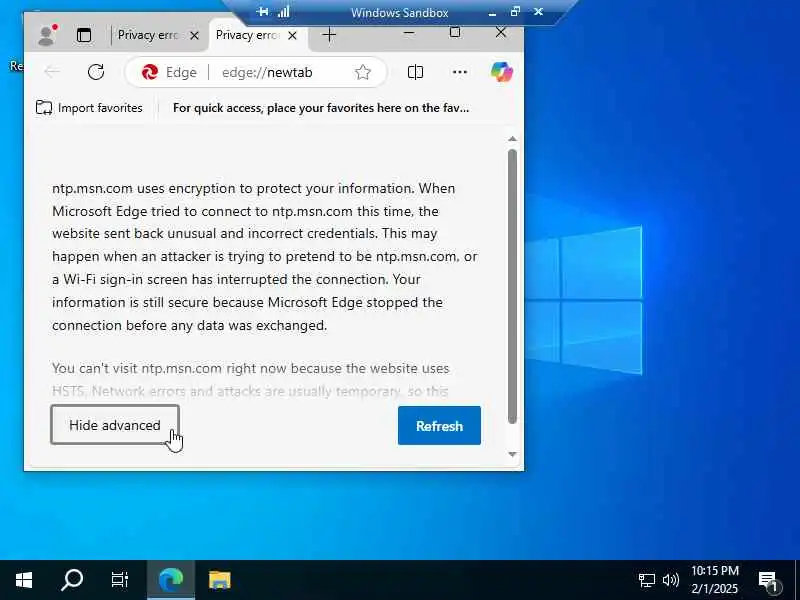800x600 pixels.
Task: Click Microsoft Edge taskbar icon
Action: [171, 580]
